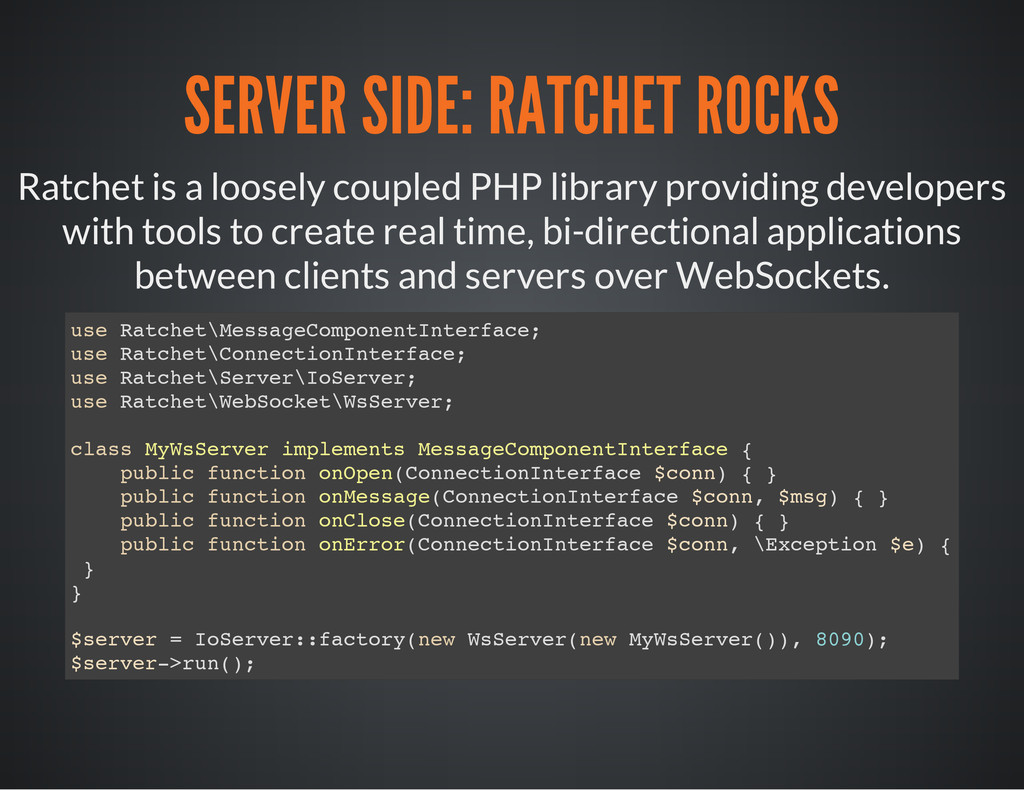The width and height of the screenshot is (1024, 790).
Task: Click the '$msg' parameter in onMessage
Action: (803, 498)
